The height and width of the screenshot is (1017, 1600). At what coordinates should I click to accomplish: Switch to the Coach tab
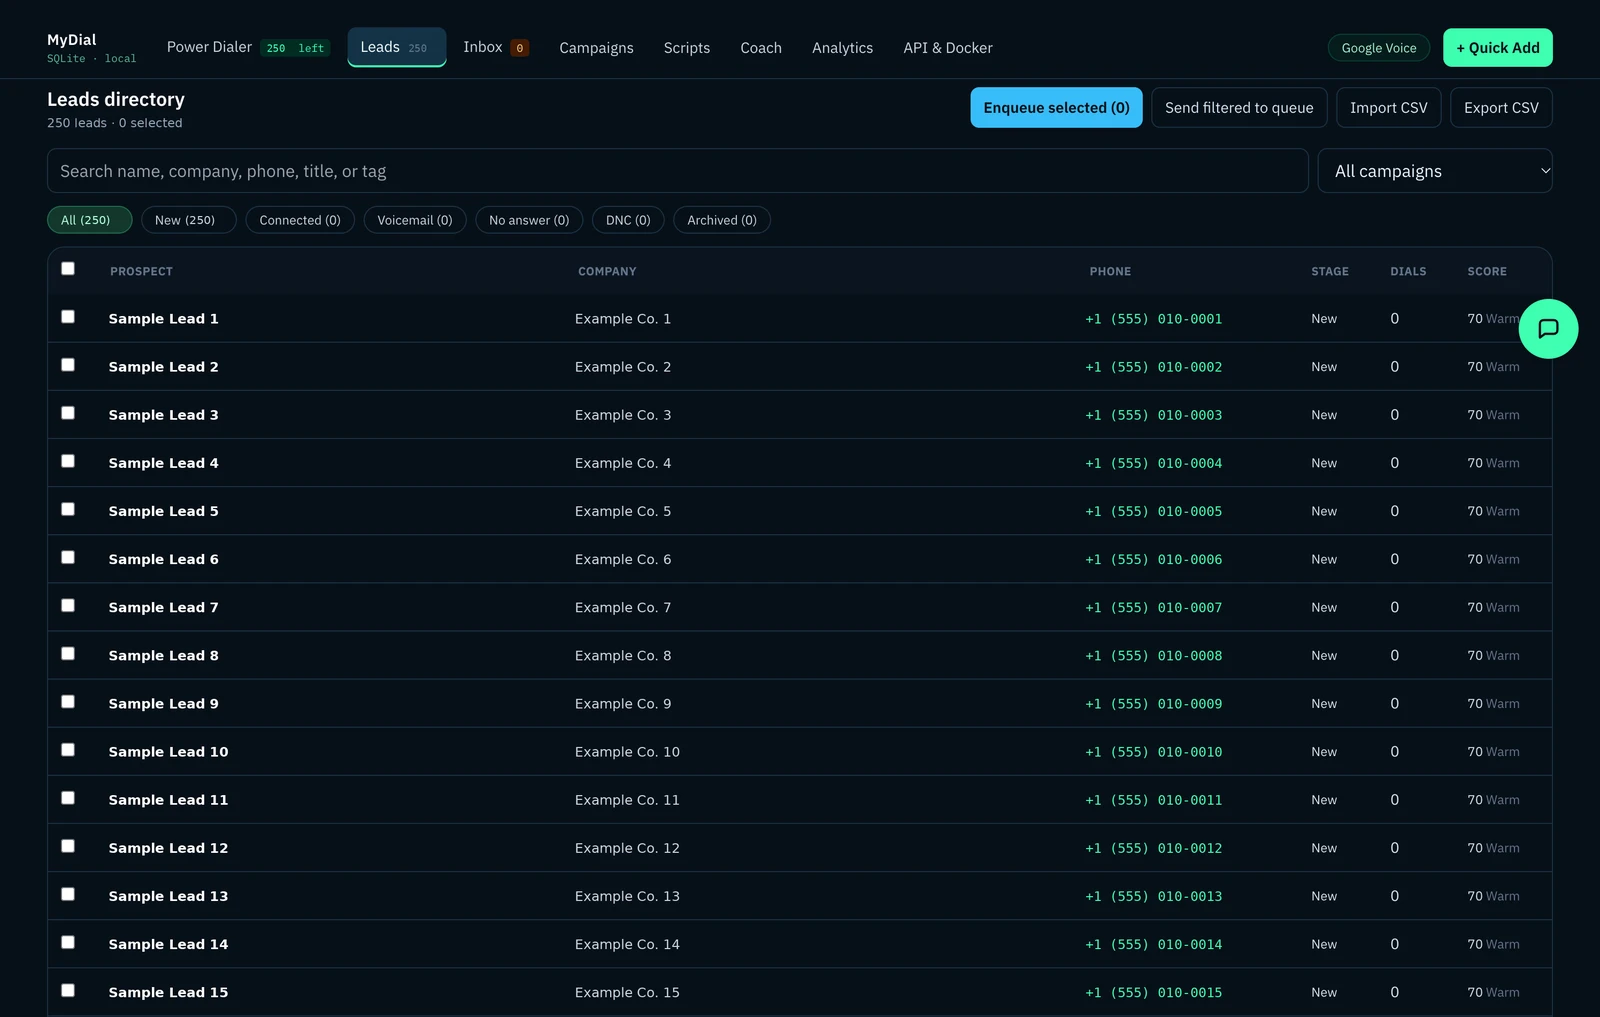coord(761,48)
